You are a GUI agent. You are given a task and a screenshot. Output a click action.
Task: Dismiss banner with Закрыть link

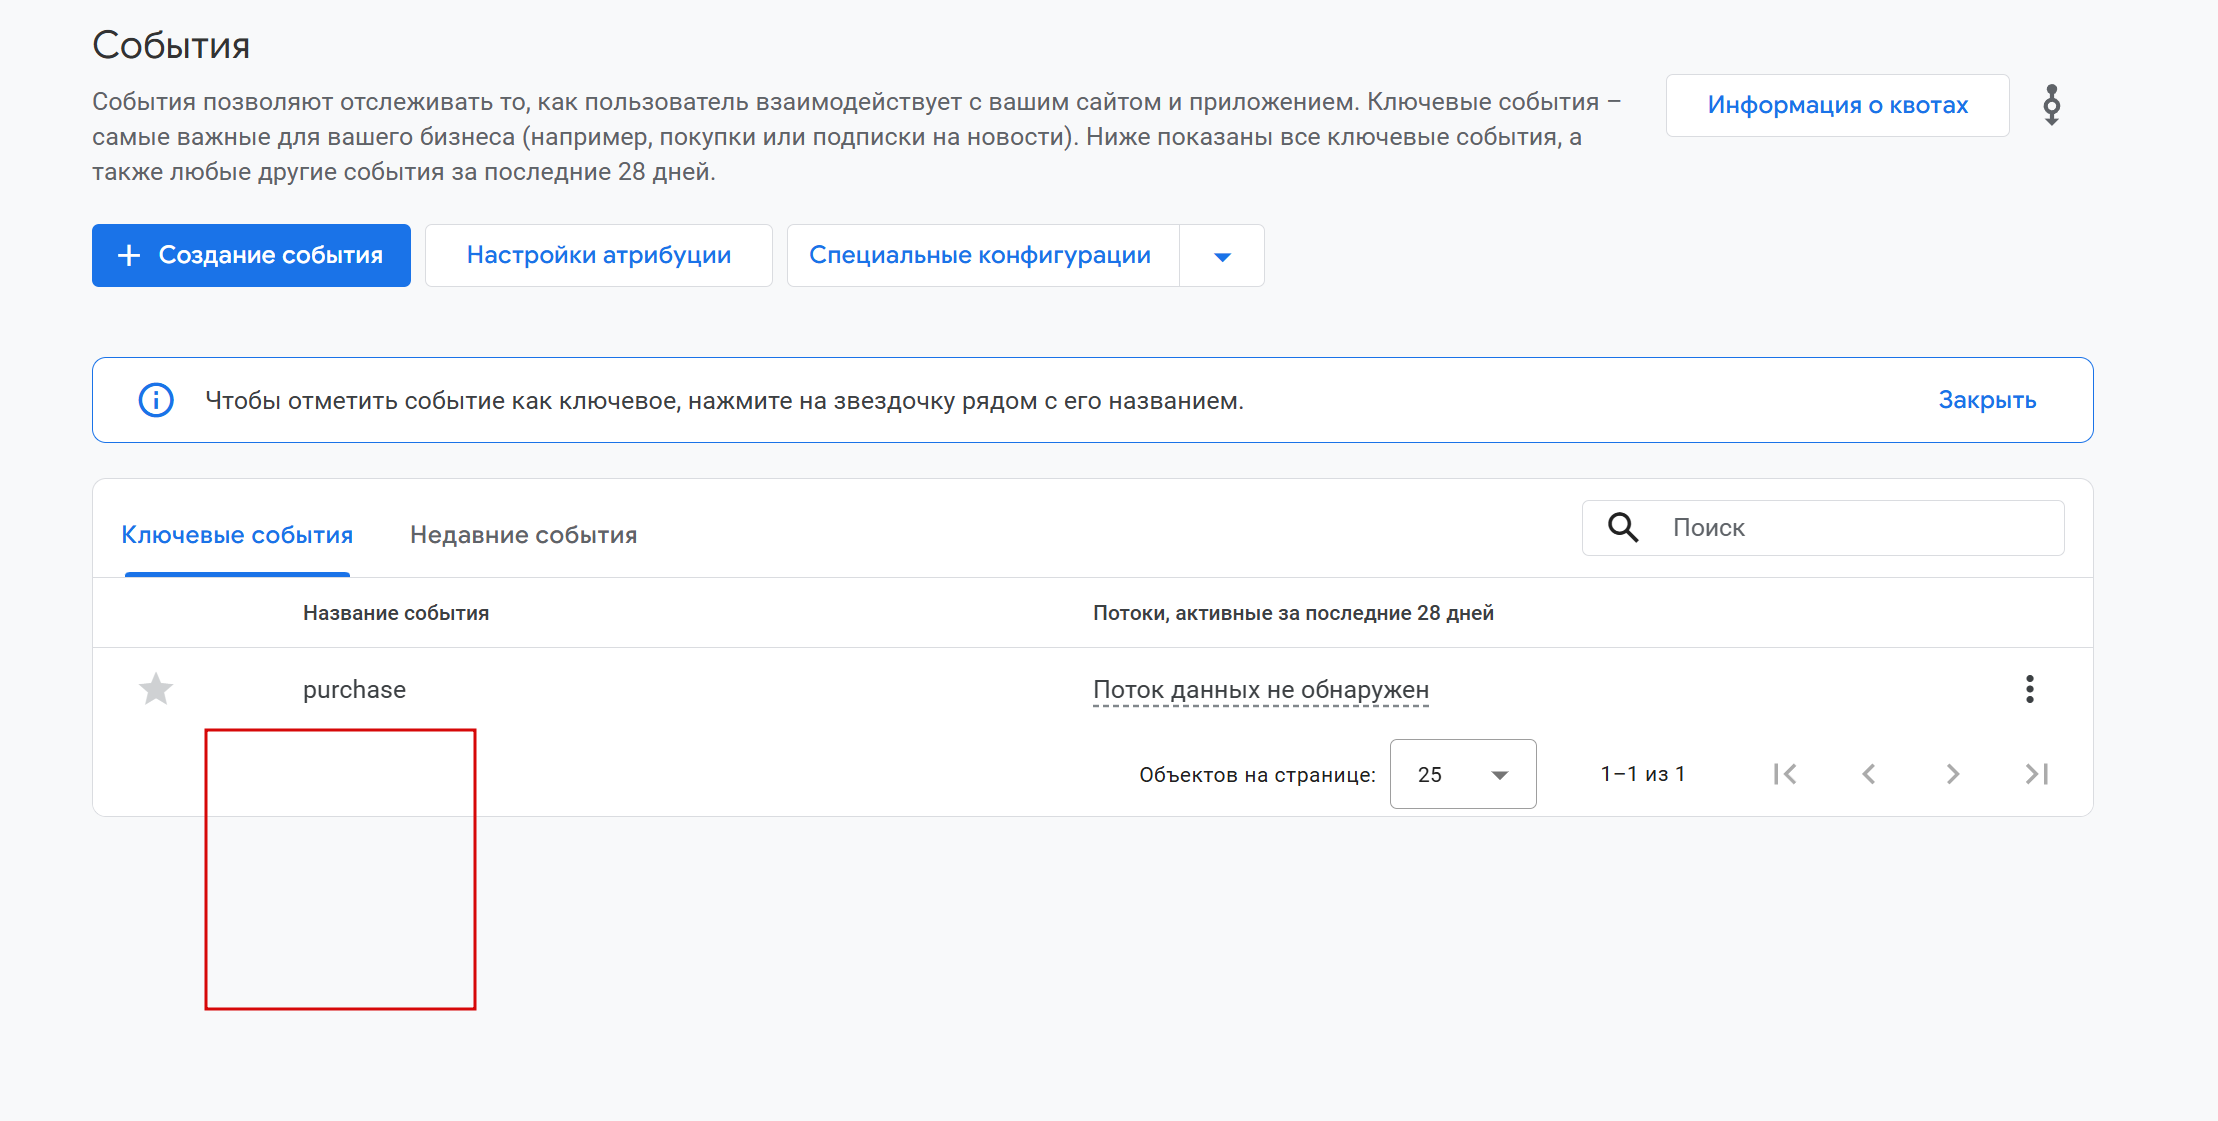[x=1986, y=400]
